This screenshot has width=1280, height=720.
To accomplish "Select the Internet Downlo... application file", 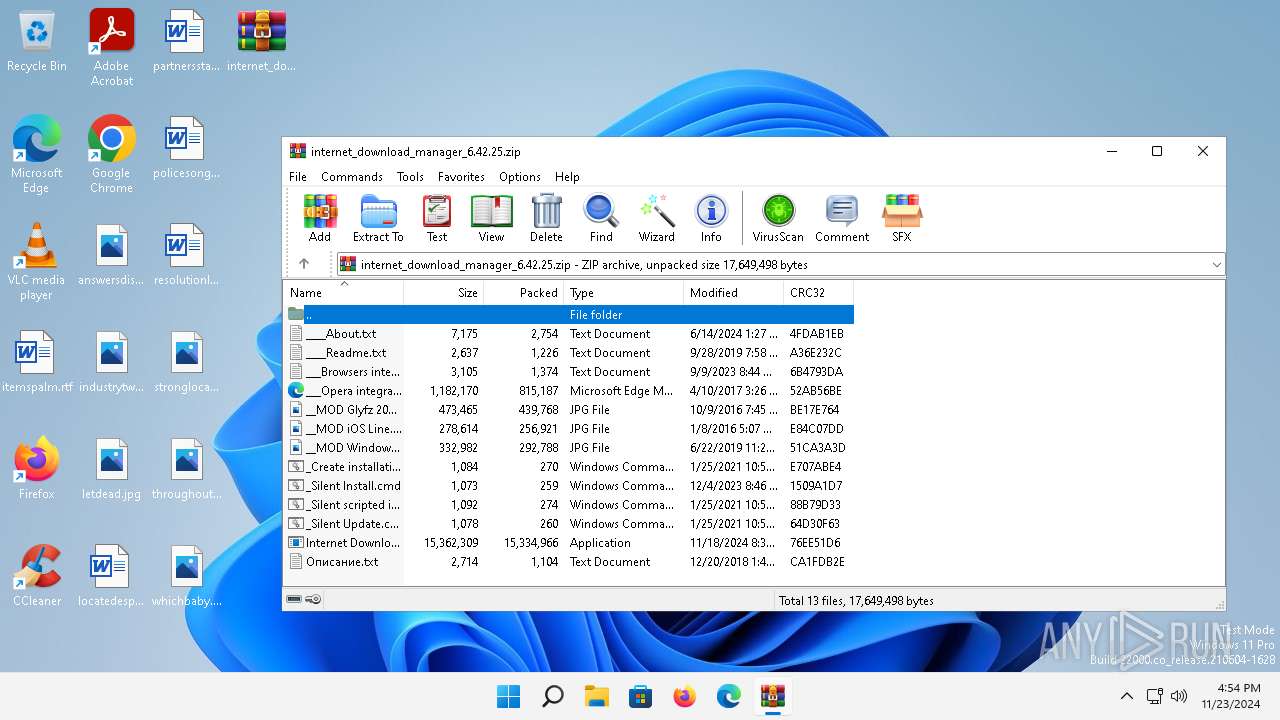I will [x=569, y=543].
